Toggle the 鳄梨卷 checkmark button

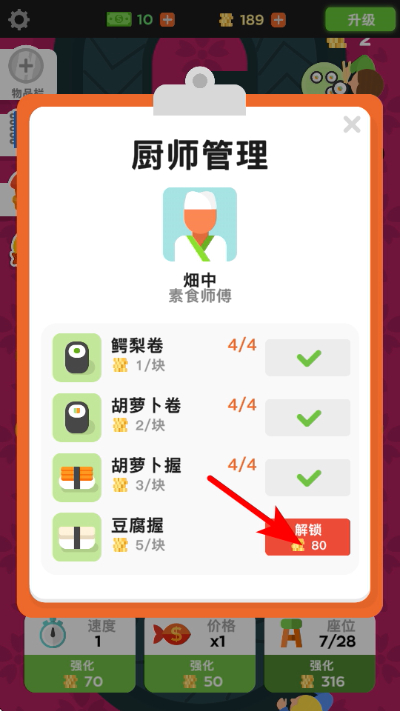[307, 357]
